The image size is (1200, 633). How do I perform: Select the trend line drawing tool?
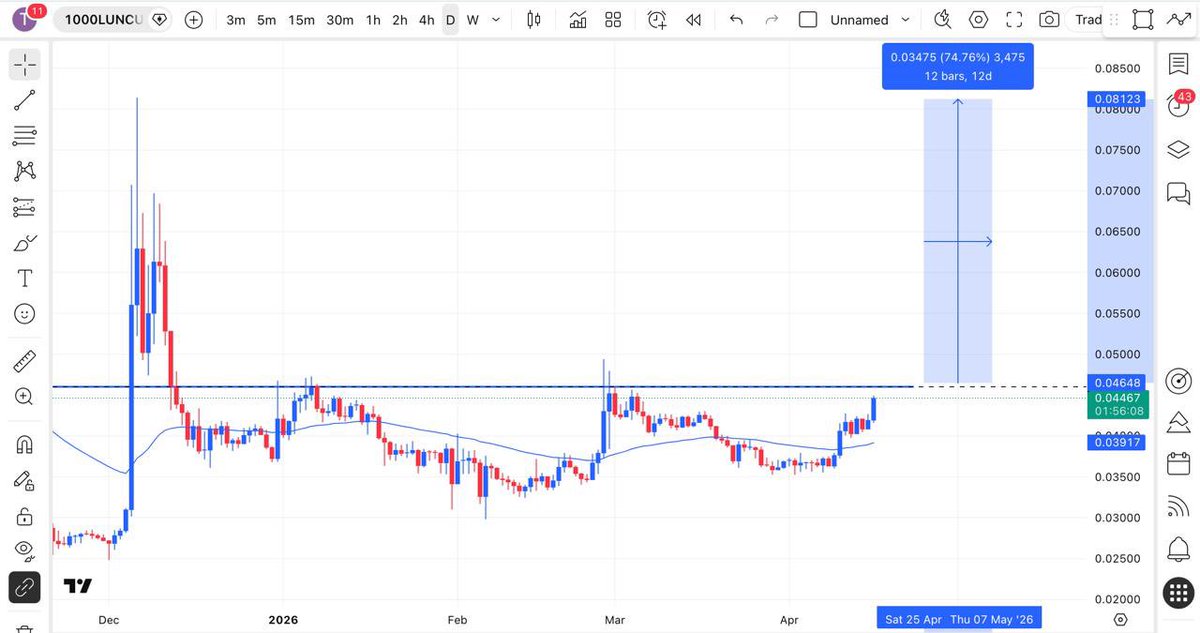click(25, 100)
